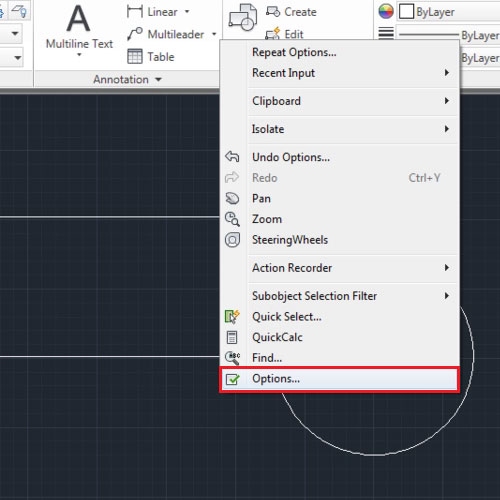Expand the Annotation panel title arrow

tap(158, 79)
